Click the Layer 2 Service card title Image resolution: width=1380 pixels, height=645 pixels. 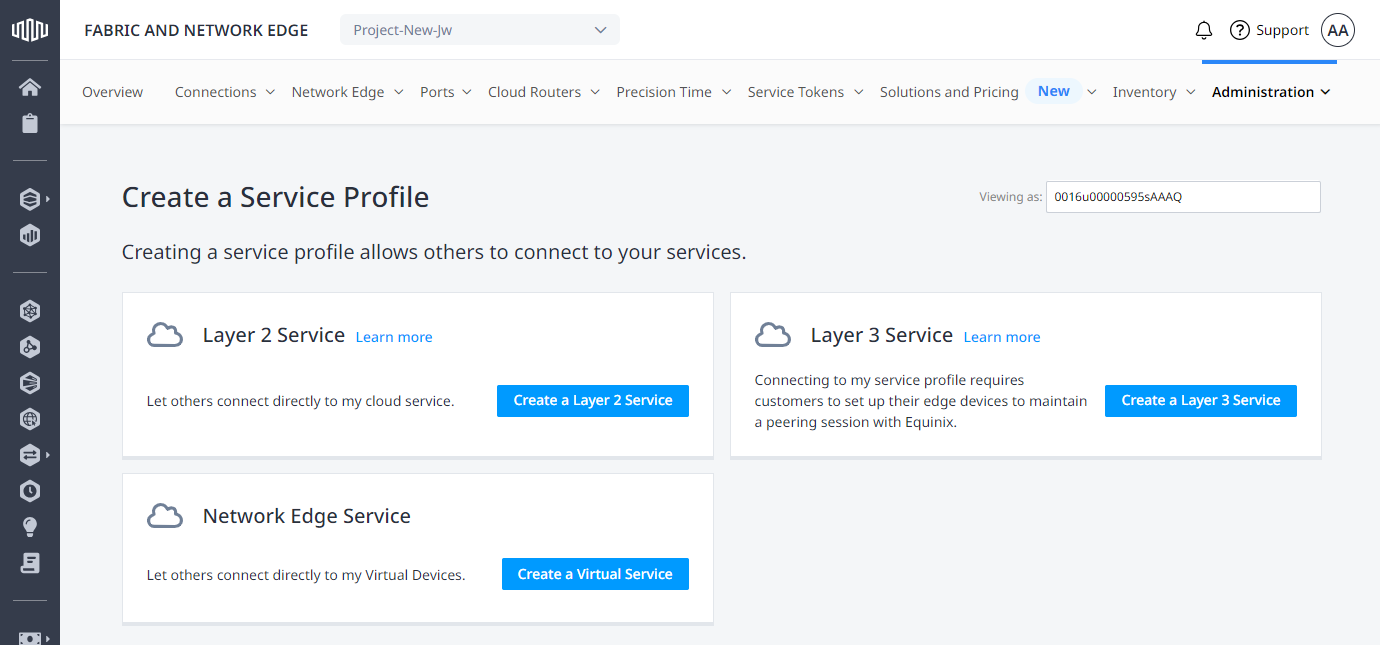click(x=274, y=335)
